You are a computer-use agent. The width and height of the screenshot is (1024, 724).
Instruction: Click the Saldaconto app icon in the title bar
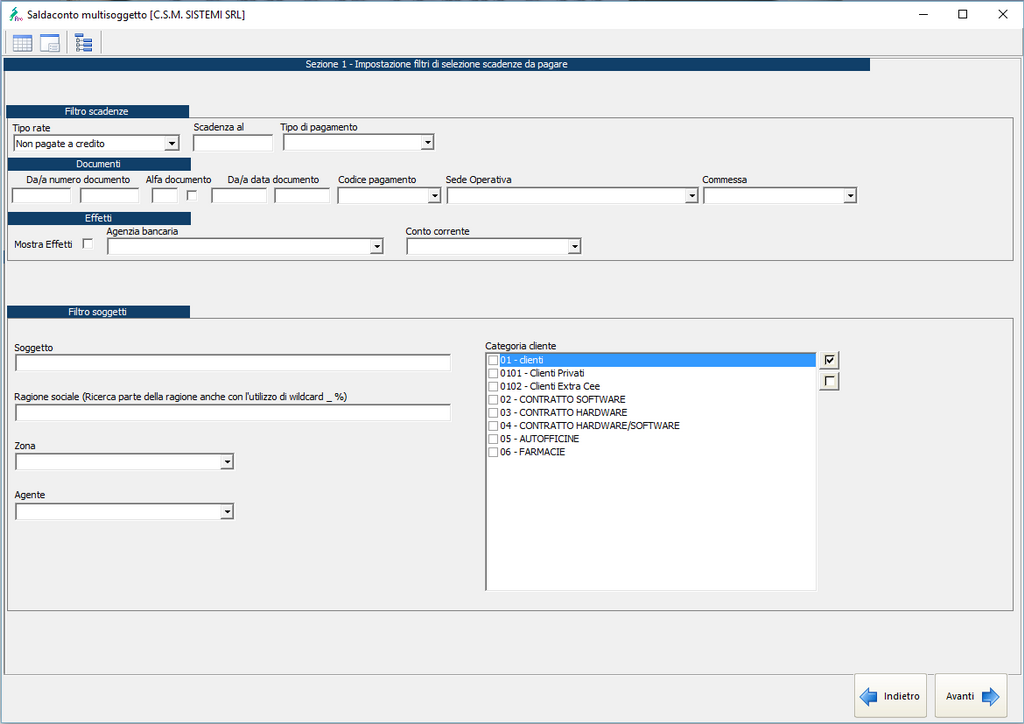click(x=16, y=14)
